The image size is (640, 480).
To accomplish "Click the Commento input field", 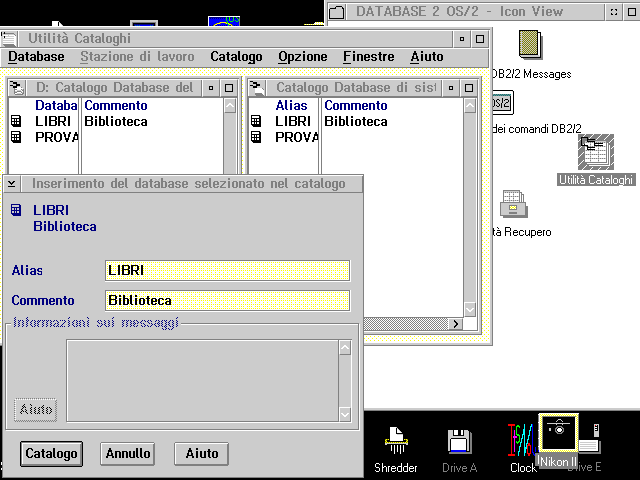I will [x=227, y=300].
